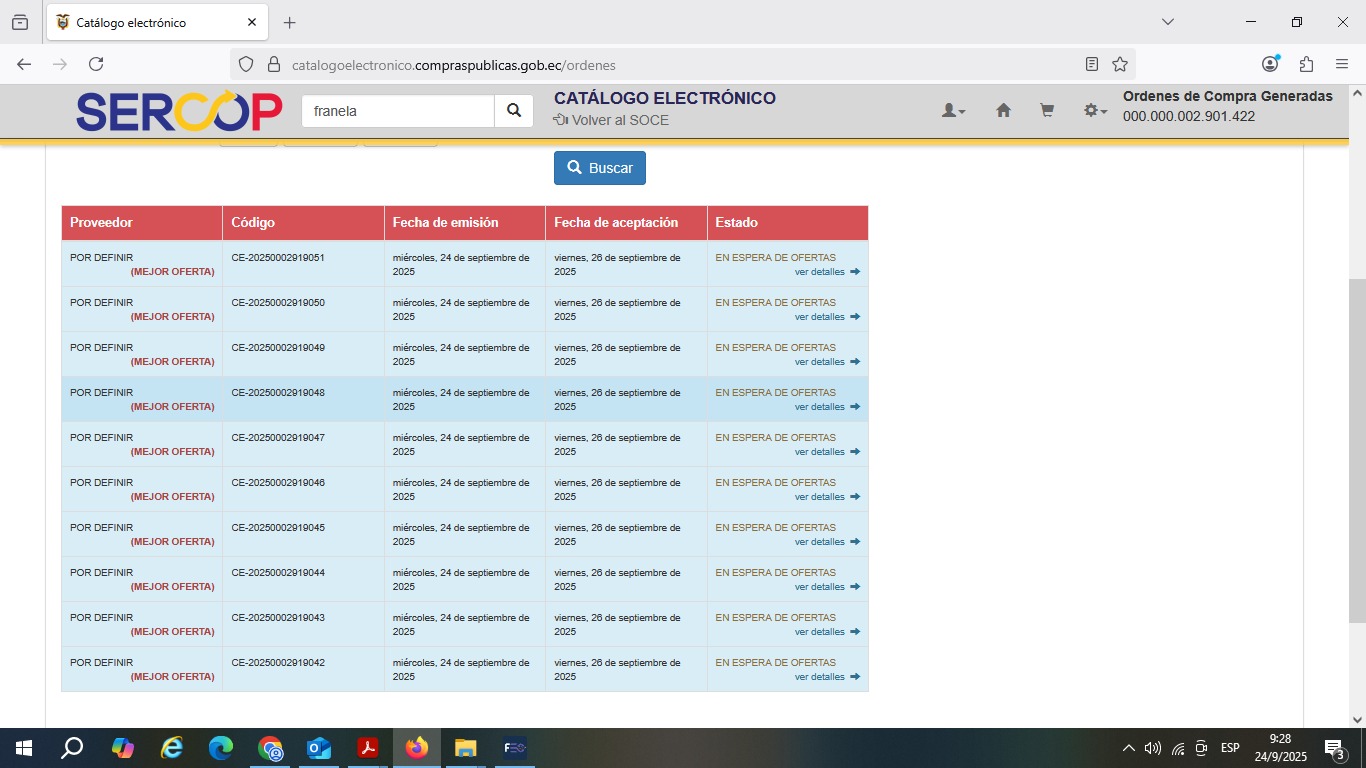Viewport: 1366px width, 768px height.
Task: Click the SERCOP logo
Action: [x=179, y=112]
